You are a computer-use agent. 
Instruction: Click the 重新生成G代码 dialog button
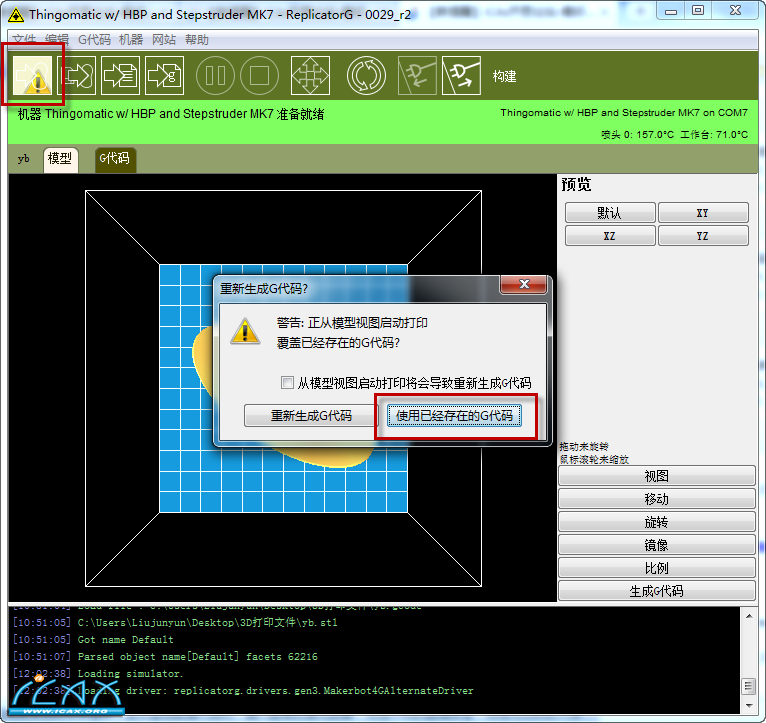point(311,416)
